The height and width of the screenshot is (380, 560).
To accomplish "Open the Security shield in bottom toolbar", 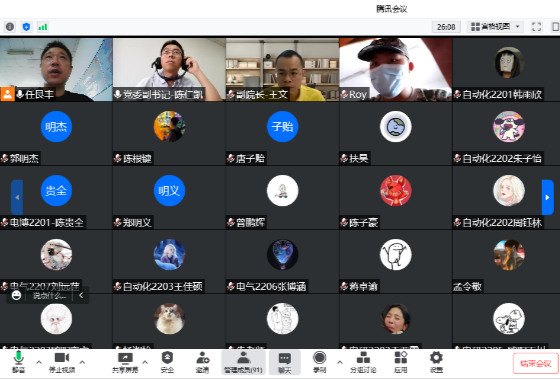I will coord(167,362).
